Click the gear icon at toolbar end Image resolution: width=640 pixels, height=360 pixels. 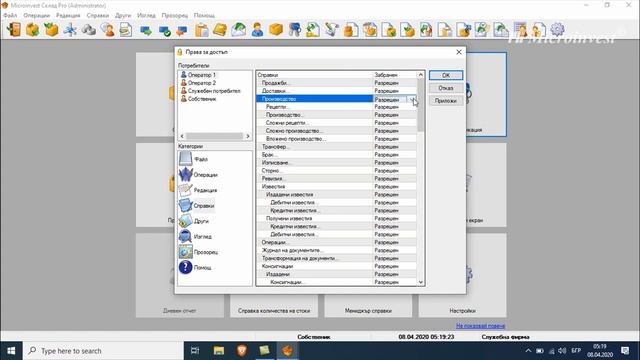558,30
